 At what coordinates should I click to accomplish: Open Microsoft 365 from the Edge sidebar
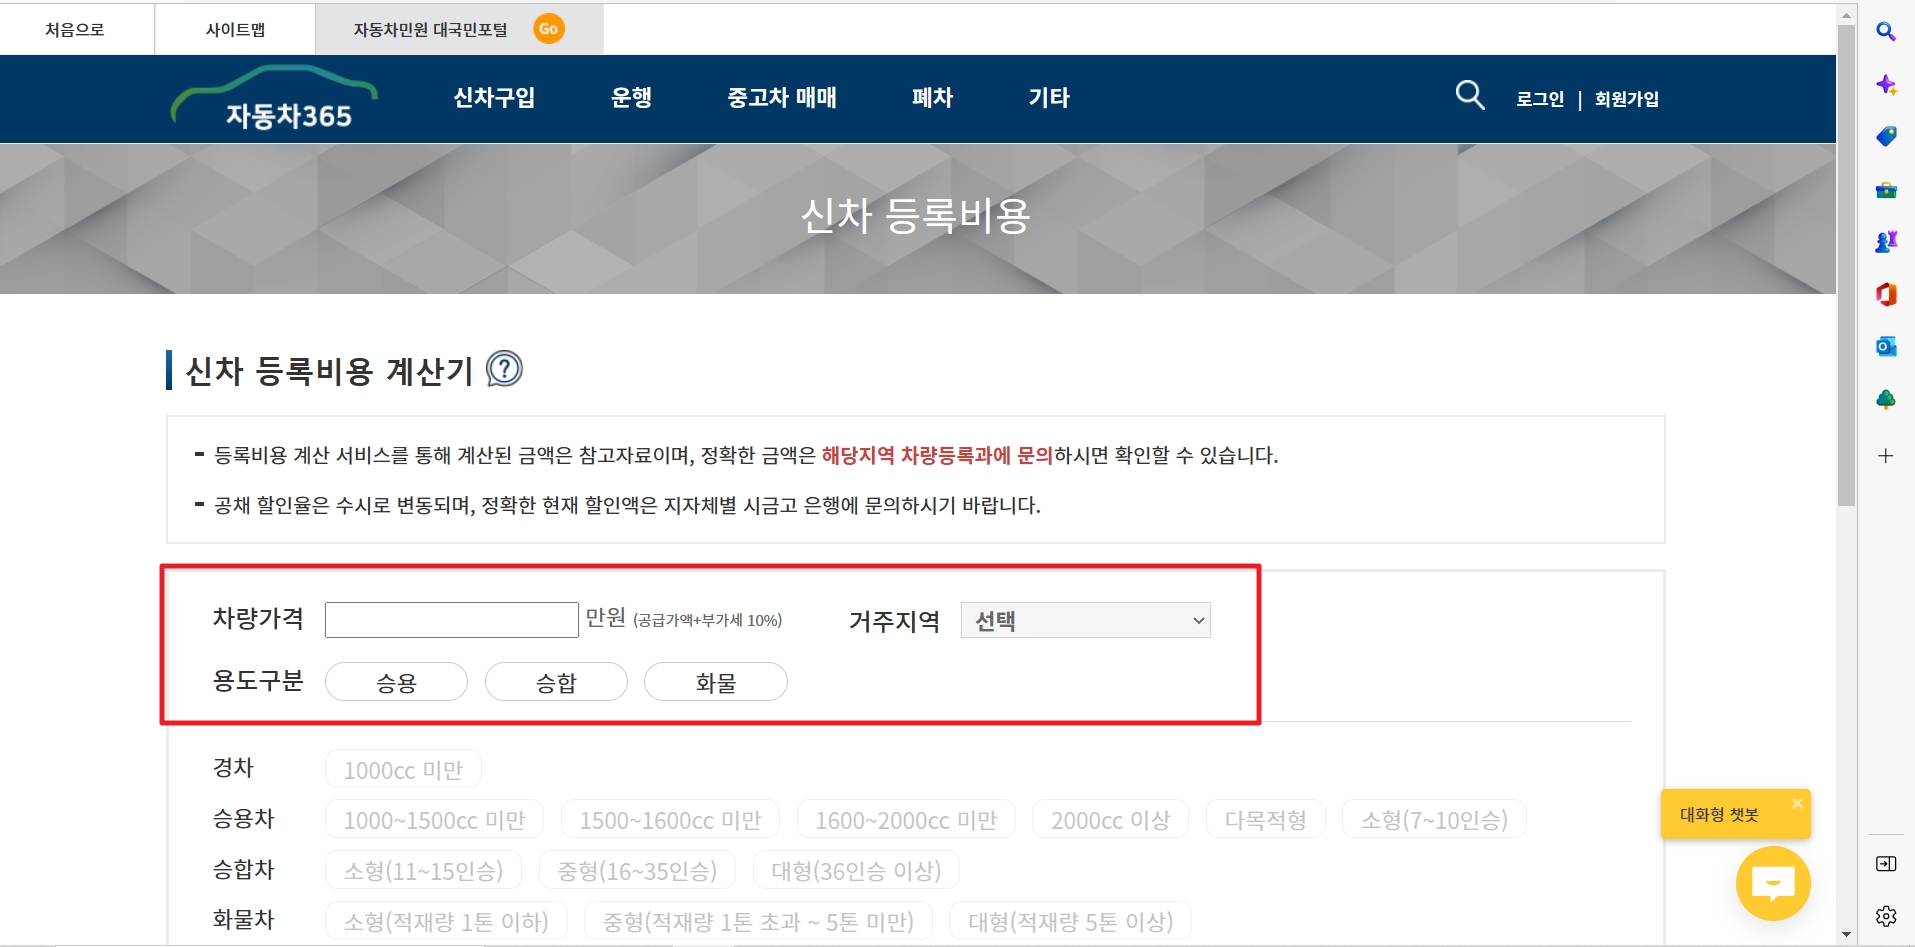click(1888, 295)
